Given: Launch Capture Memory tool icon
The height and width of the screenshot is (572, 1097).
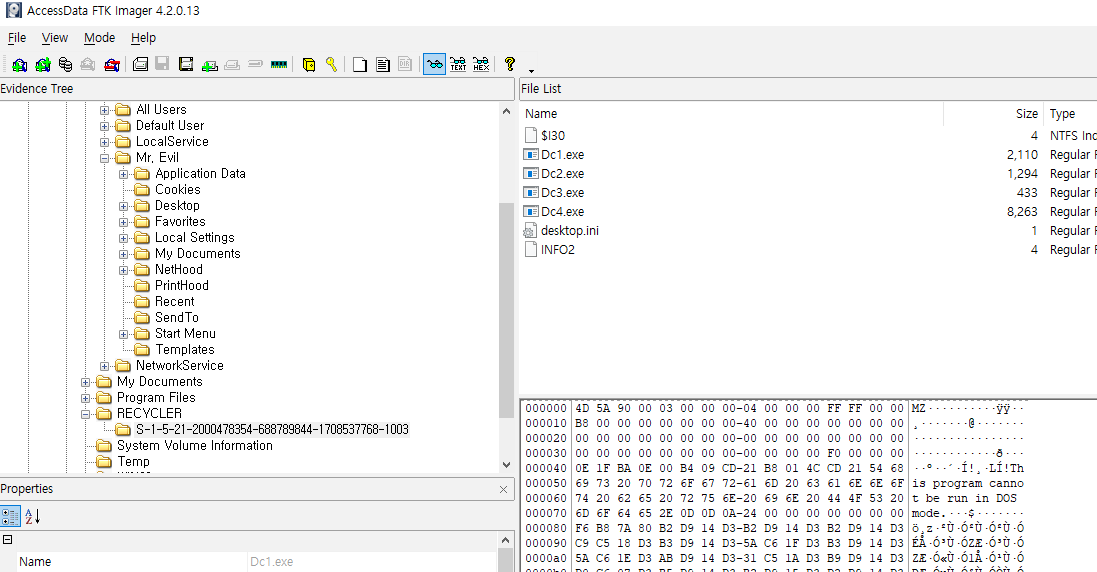Looking at the screenshot, I should pos(278,64).
